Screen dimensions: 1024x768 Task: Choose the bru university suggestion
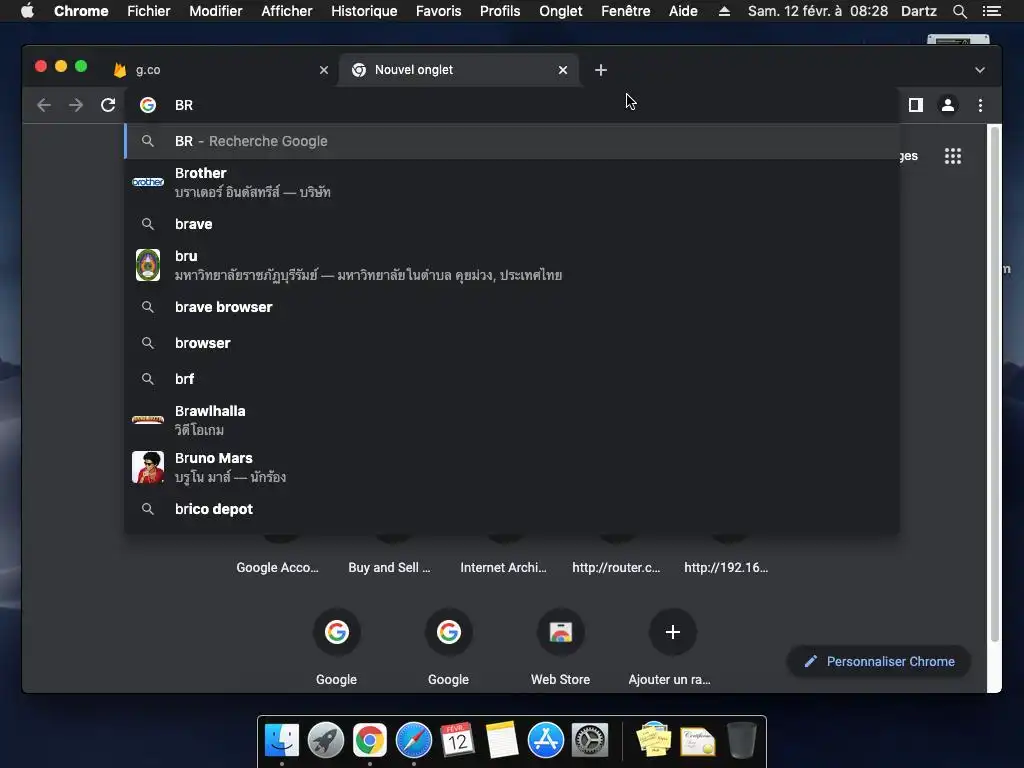[512, 265]
